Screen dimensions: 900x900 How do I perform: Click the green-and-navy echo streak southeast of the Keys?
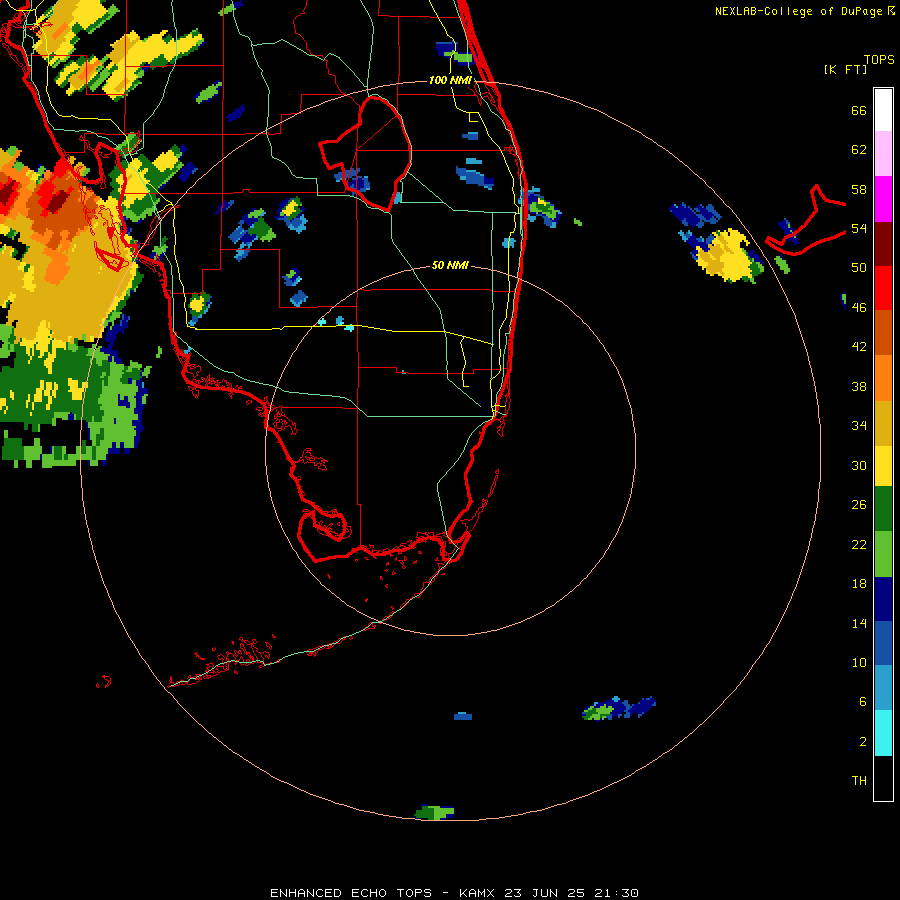tap(619, 708)
